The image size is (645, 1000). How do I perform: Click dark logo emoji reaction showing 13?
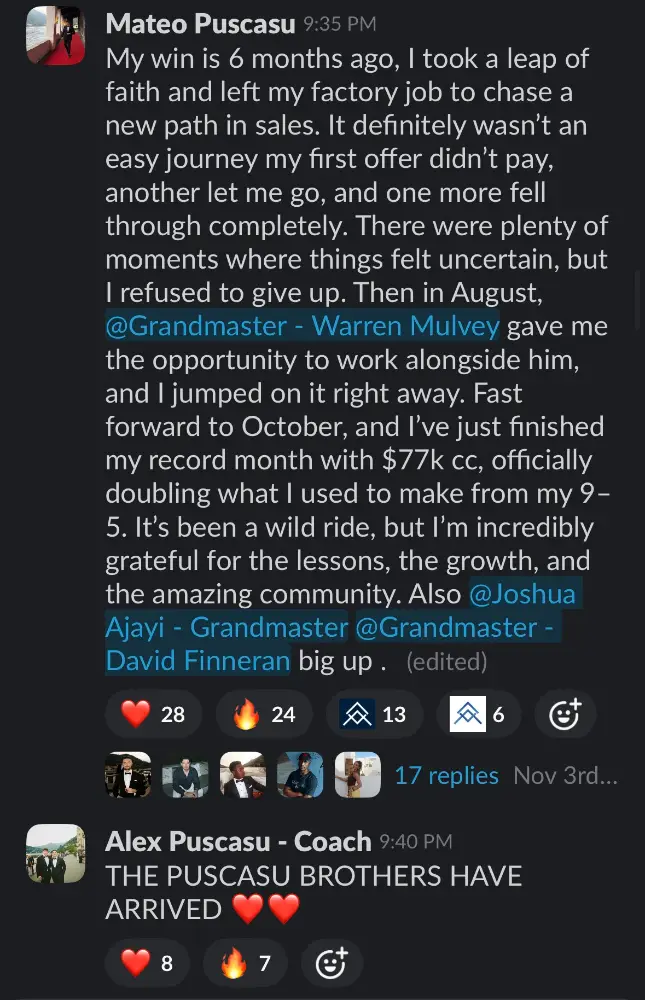point(373,714)
